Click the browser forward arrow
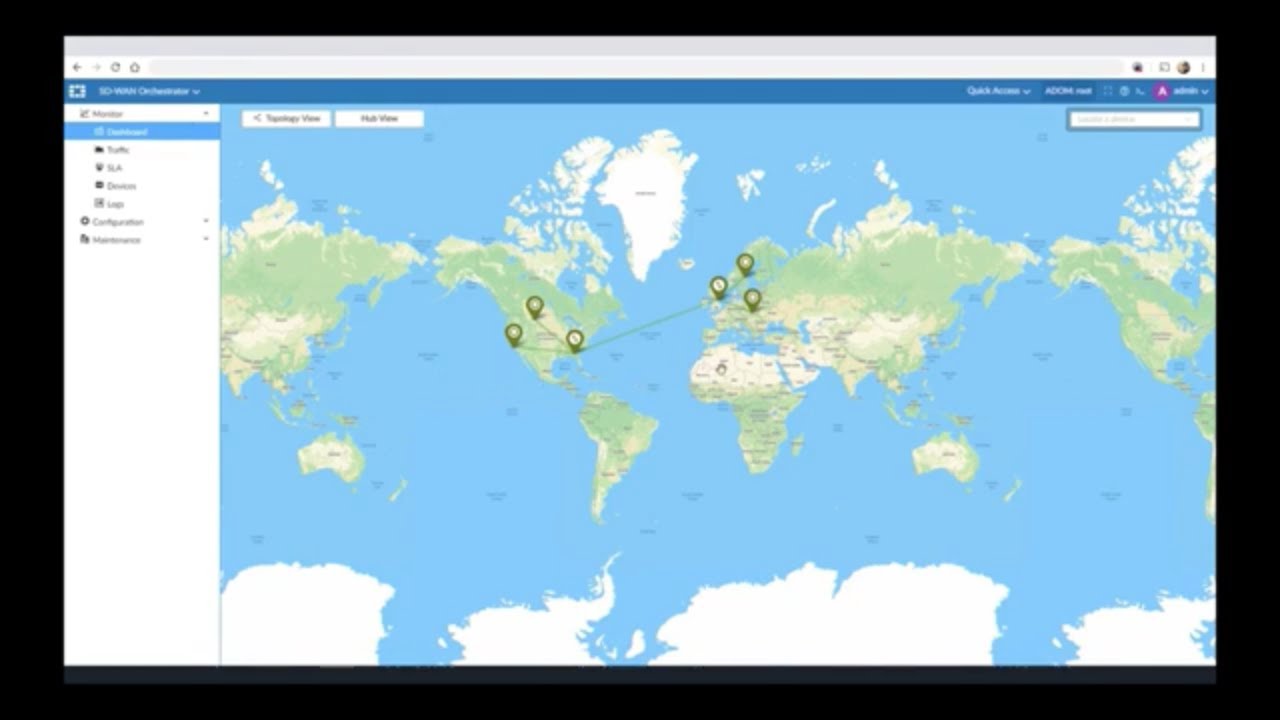 96,67
